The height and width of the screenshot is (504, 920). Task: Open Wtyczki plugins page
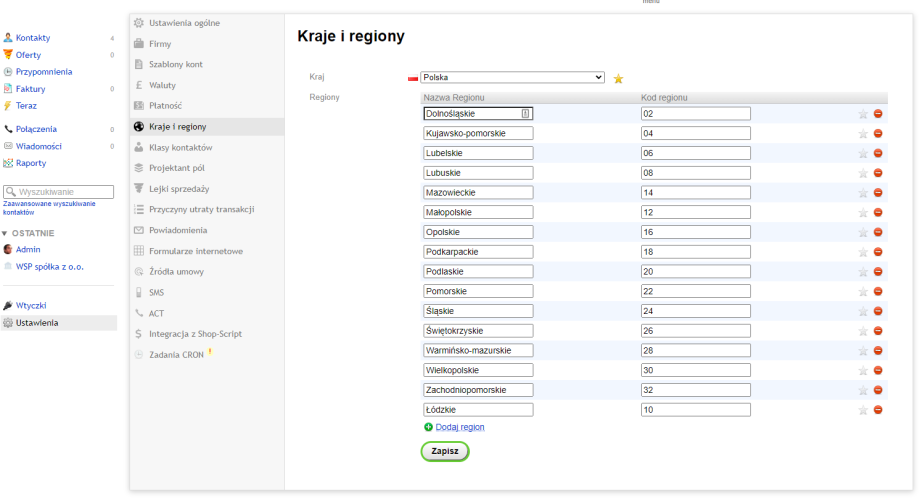point(30,306)
